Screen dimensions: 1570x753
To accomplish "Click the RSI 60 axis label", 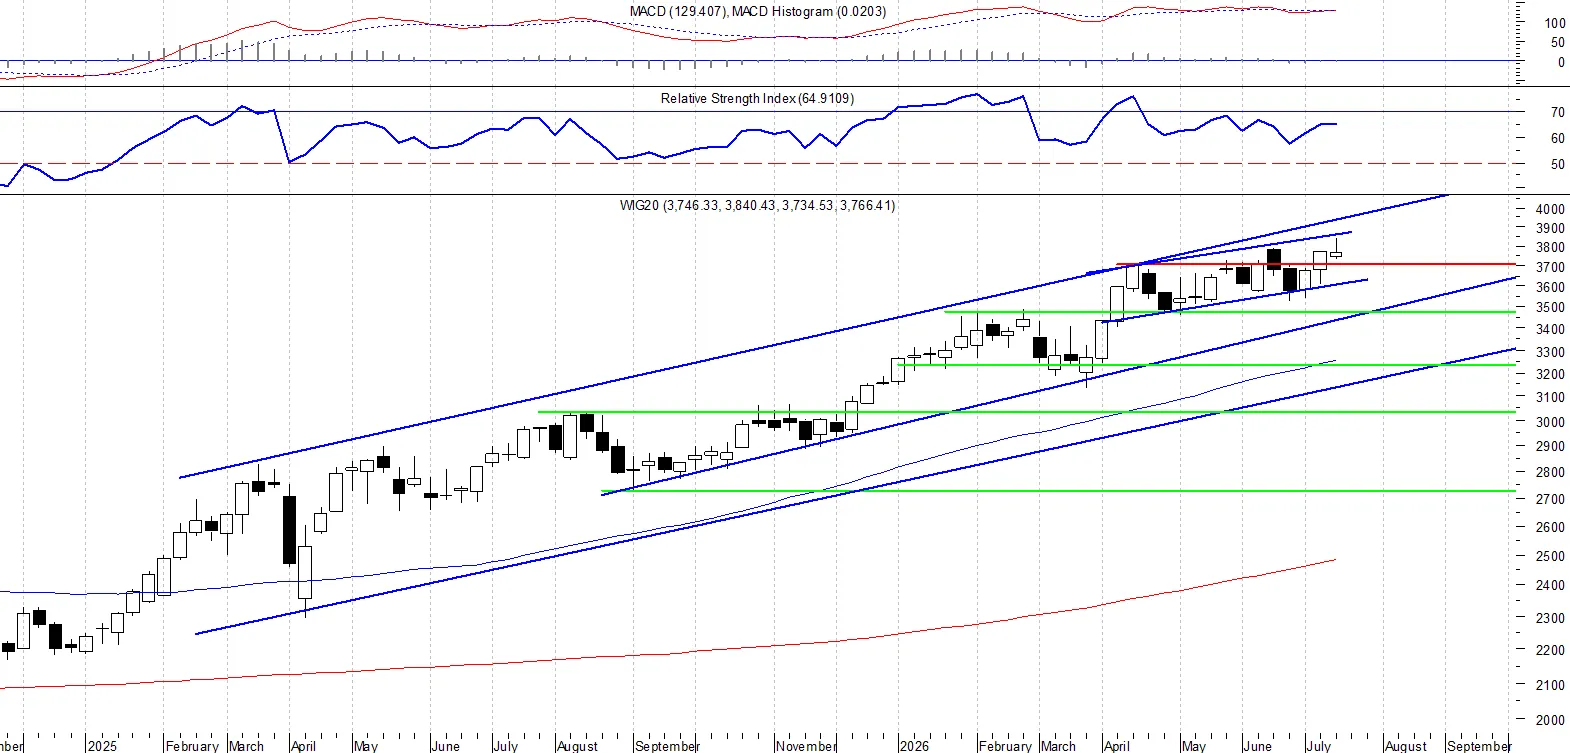I will coord(1557,138).
